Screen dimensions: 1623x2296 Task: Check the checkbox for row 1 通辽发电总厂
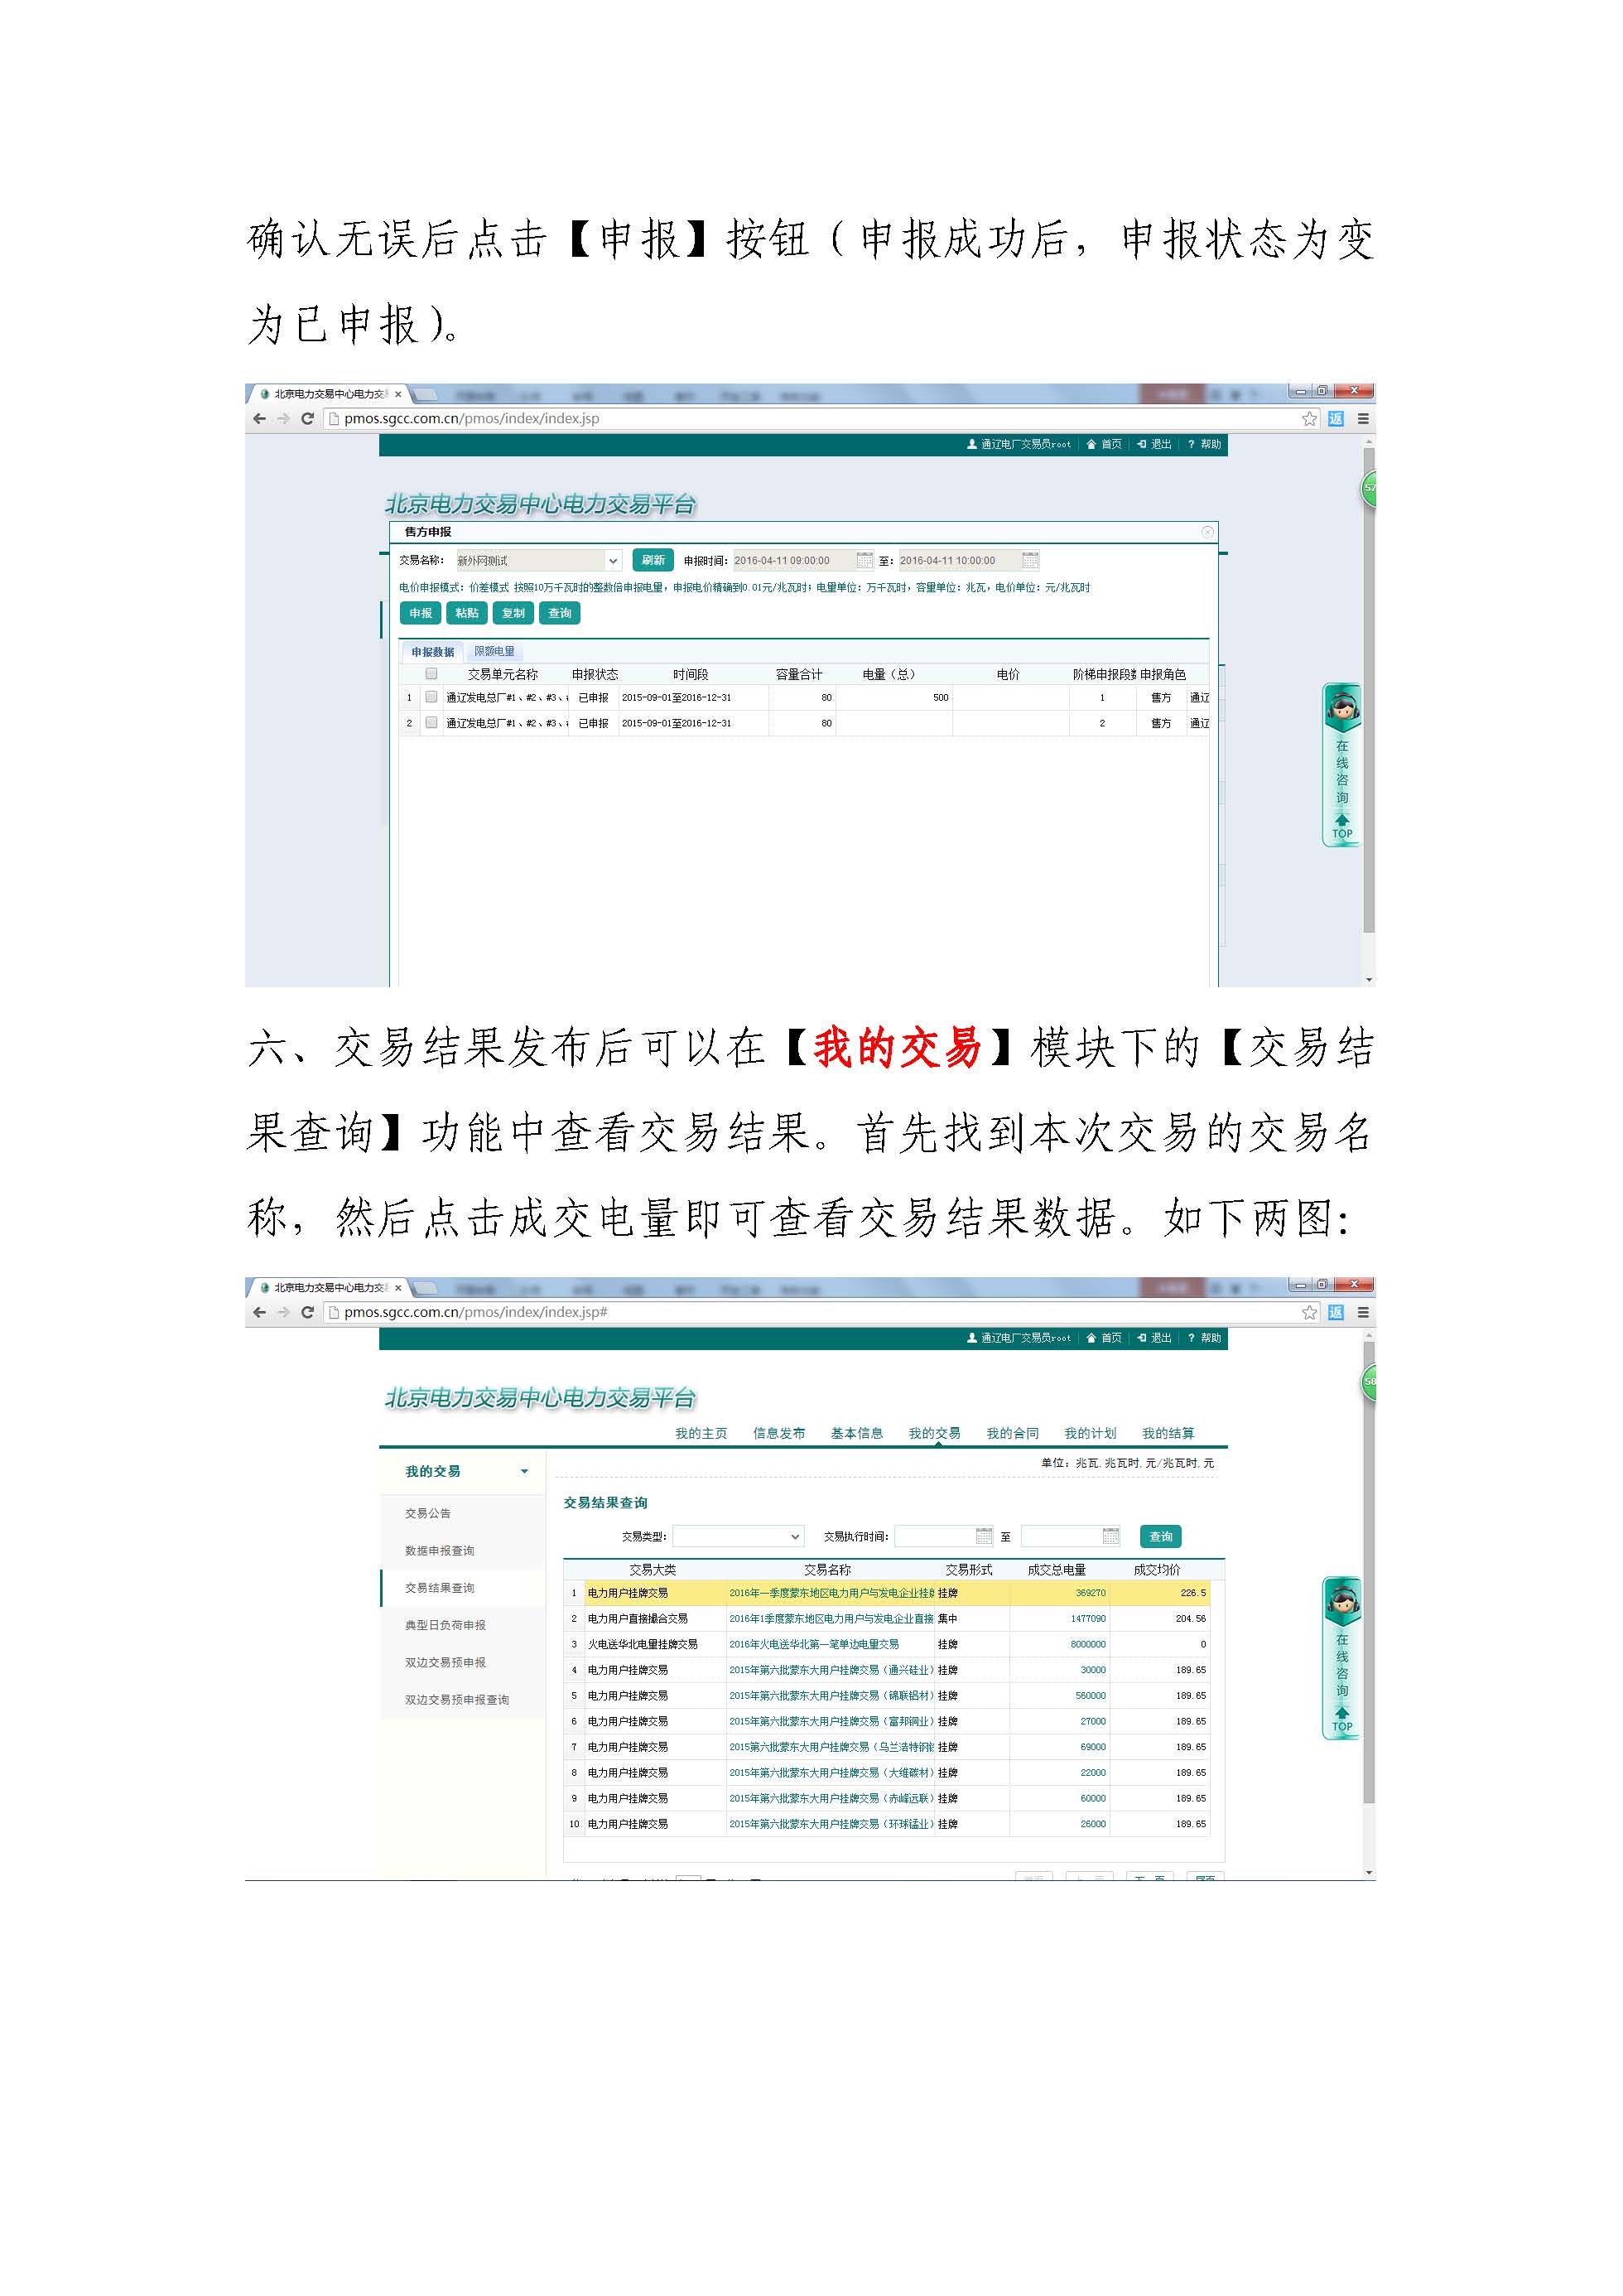[432, 697]
